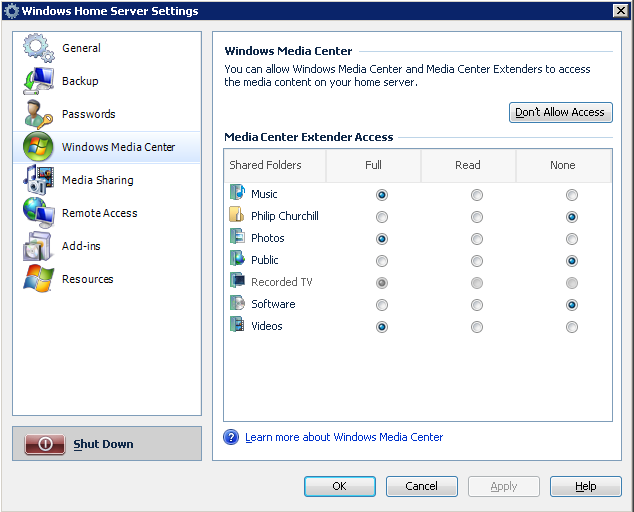634x512 pixels.
Task: Click the Windows Media Center green orb icon
Action: click(x=38, y=146)
